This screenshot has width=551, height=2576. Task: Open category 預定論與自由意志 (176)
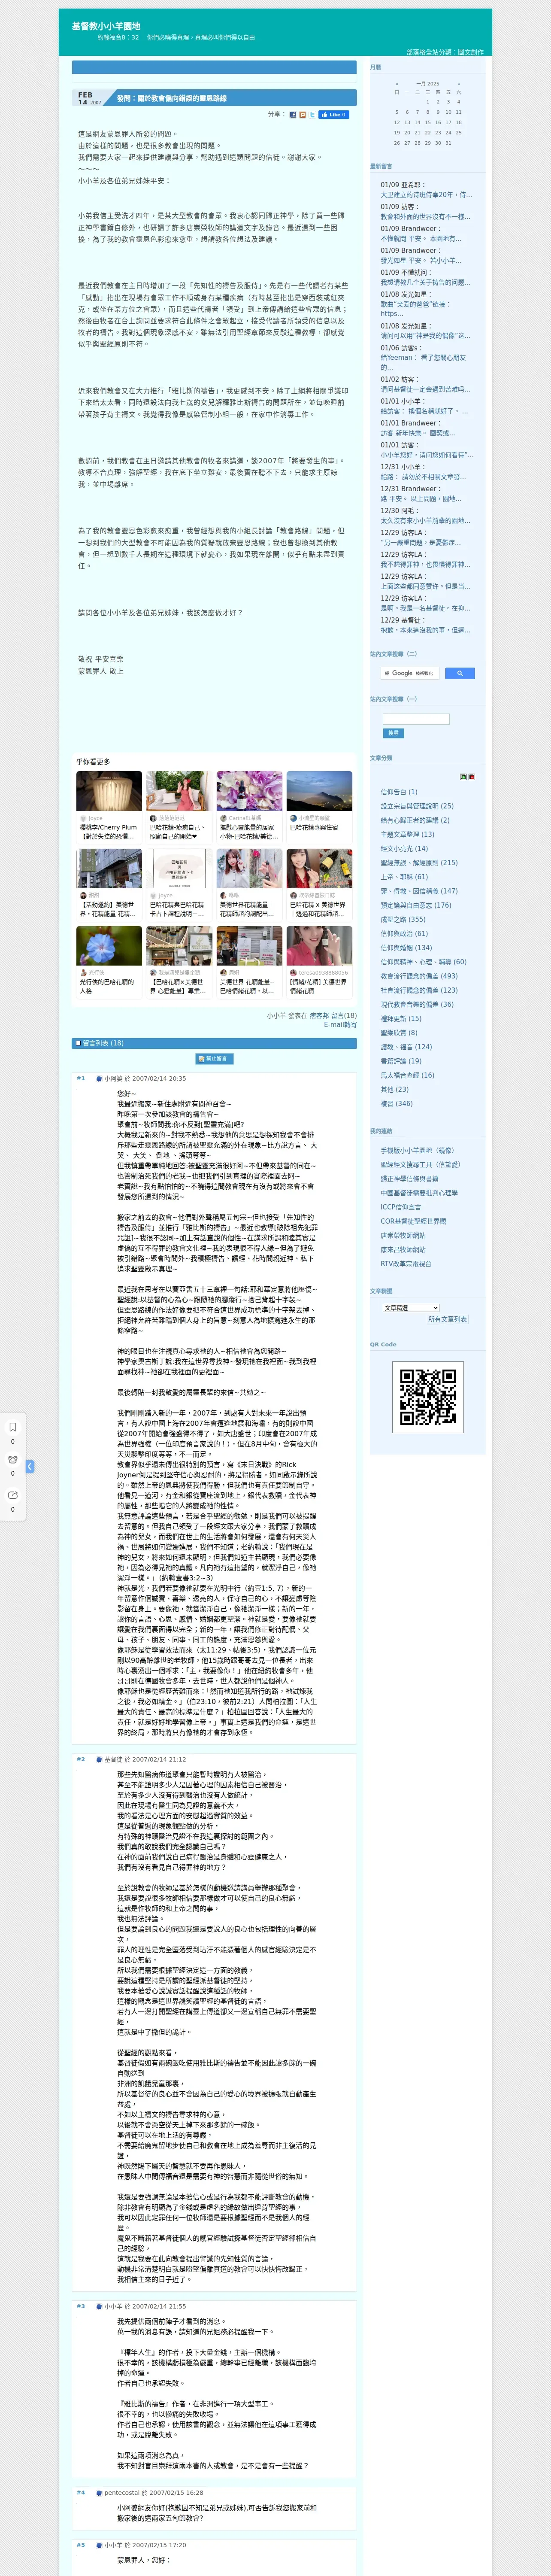tap(416, 905)
